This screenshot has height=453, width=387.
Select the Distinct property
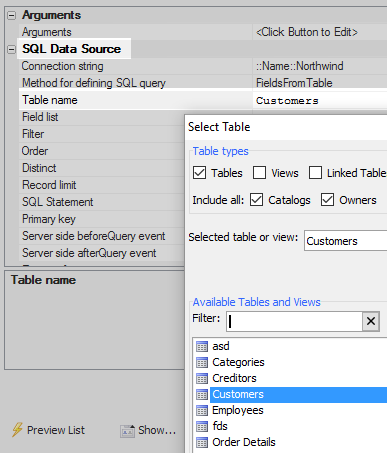(x=39, y=168)
